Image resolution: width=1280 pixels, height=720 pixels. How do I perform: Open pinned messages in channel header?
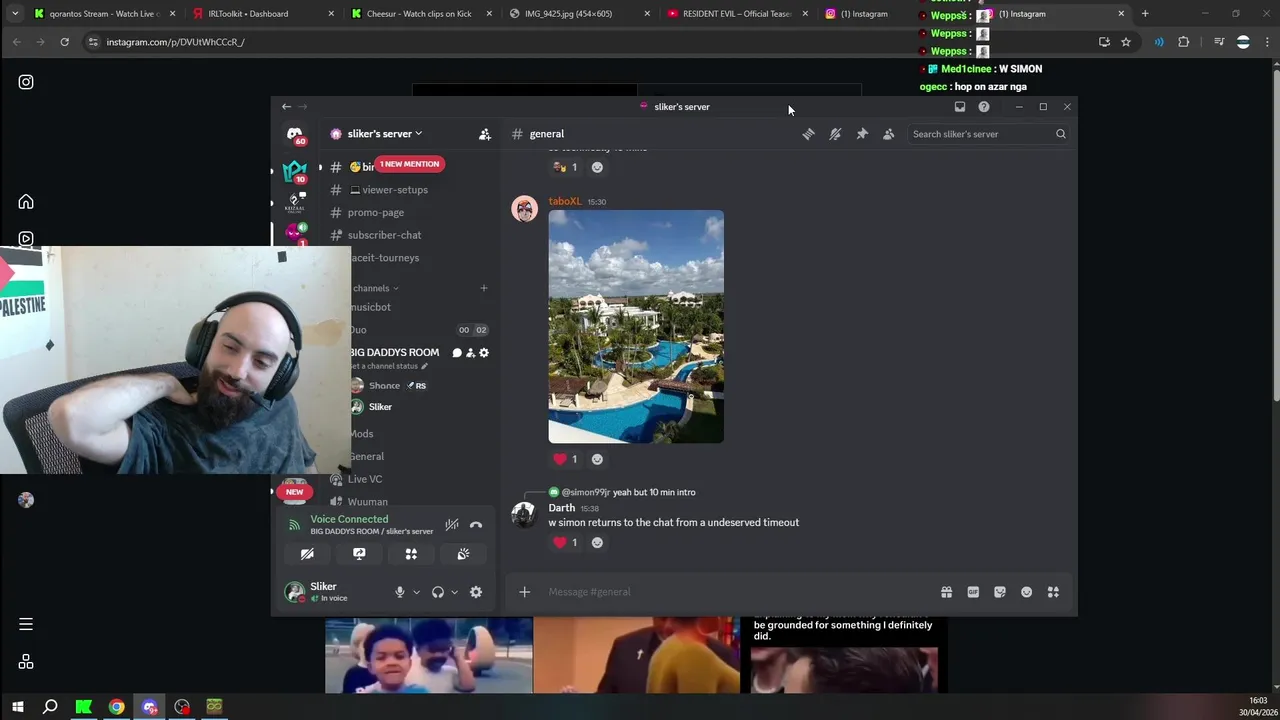pos(862,134)
